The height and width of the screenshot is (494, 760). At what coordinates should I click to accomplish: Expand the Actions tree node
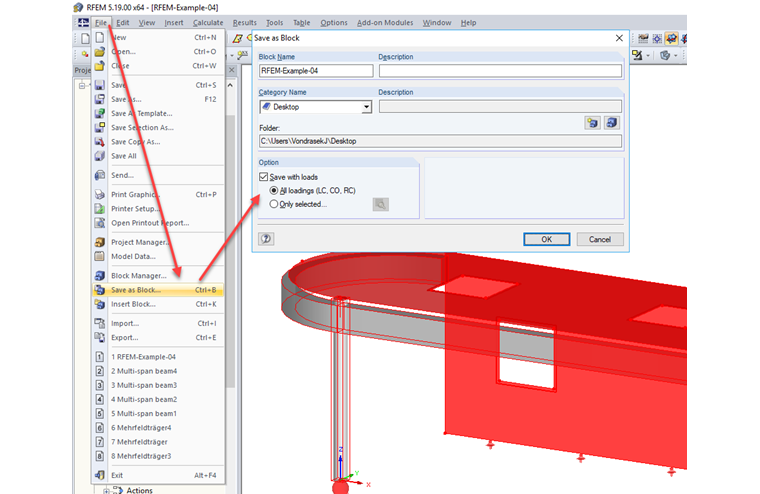107,491
